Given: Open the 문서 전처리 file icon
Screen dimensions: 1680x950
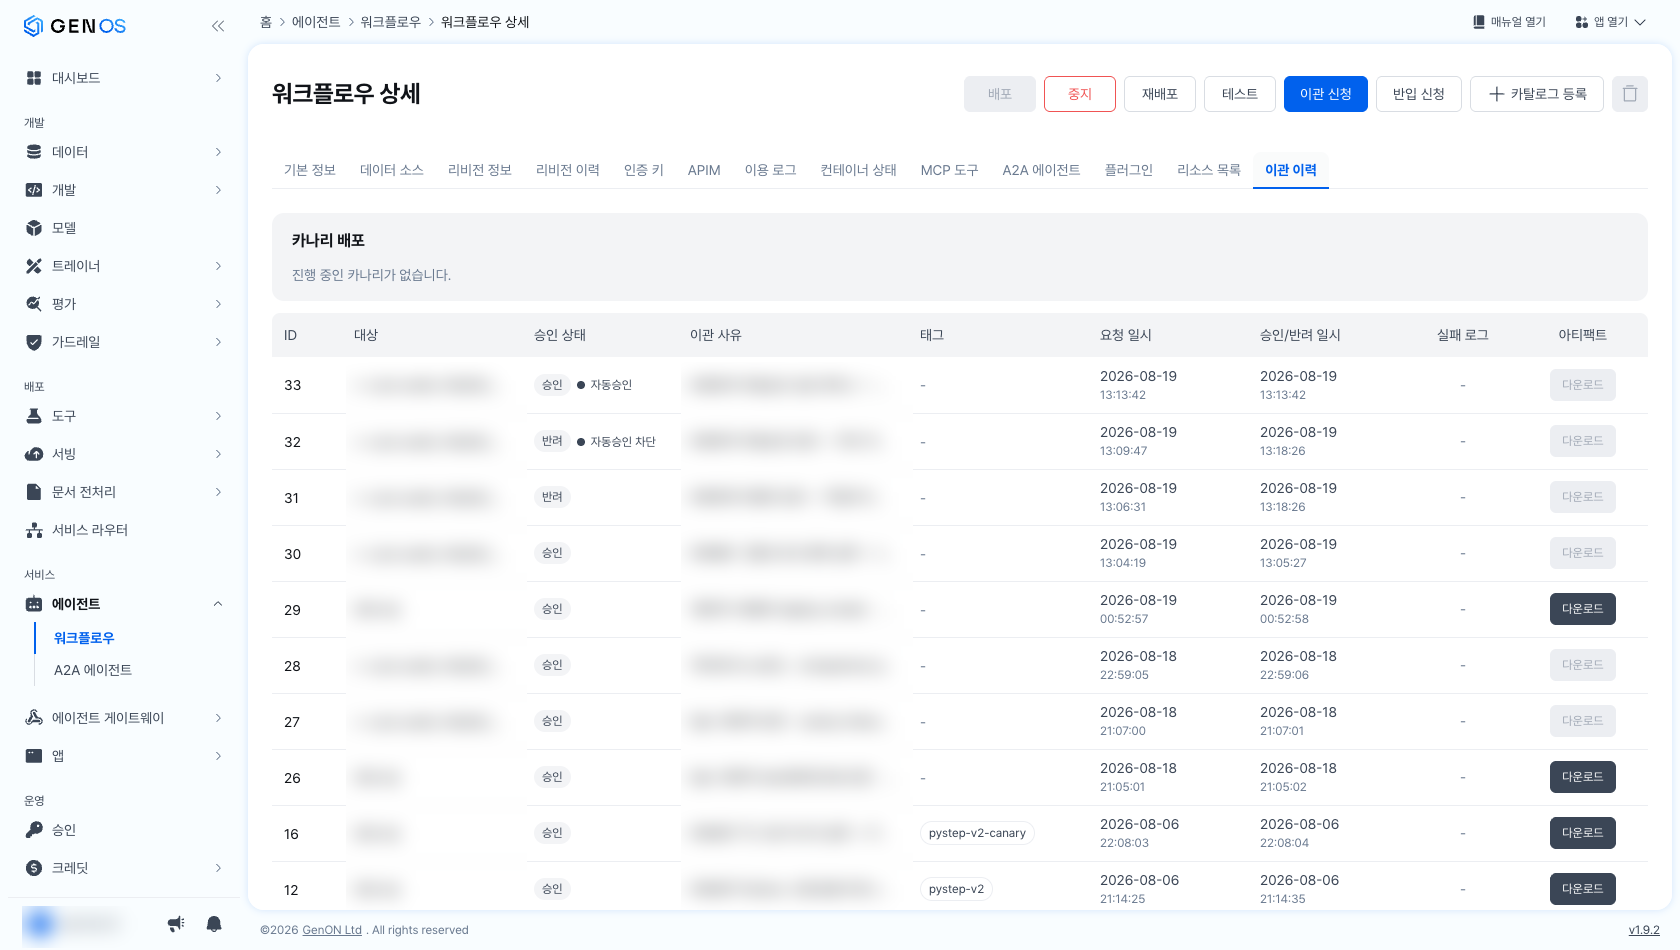Looking at the screenshot, I should [34, 492].
